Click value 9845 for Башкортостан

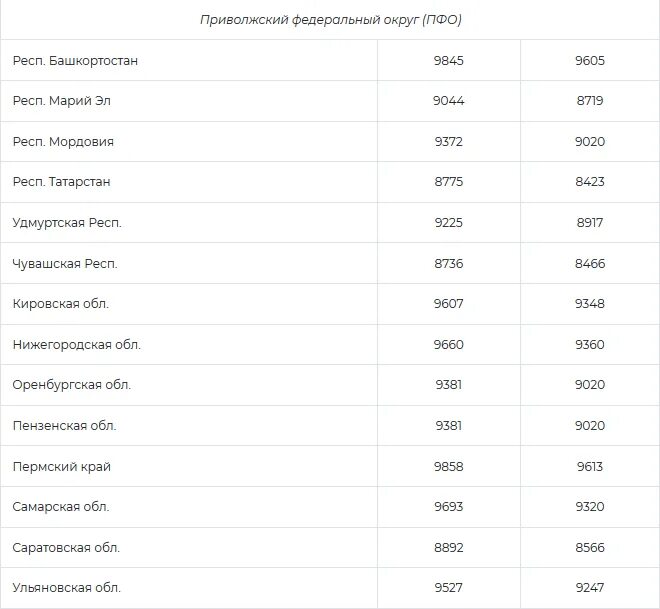449,61
